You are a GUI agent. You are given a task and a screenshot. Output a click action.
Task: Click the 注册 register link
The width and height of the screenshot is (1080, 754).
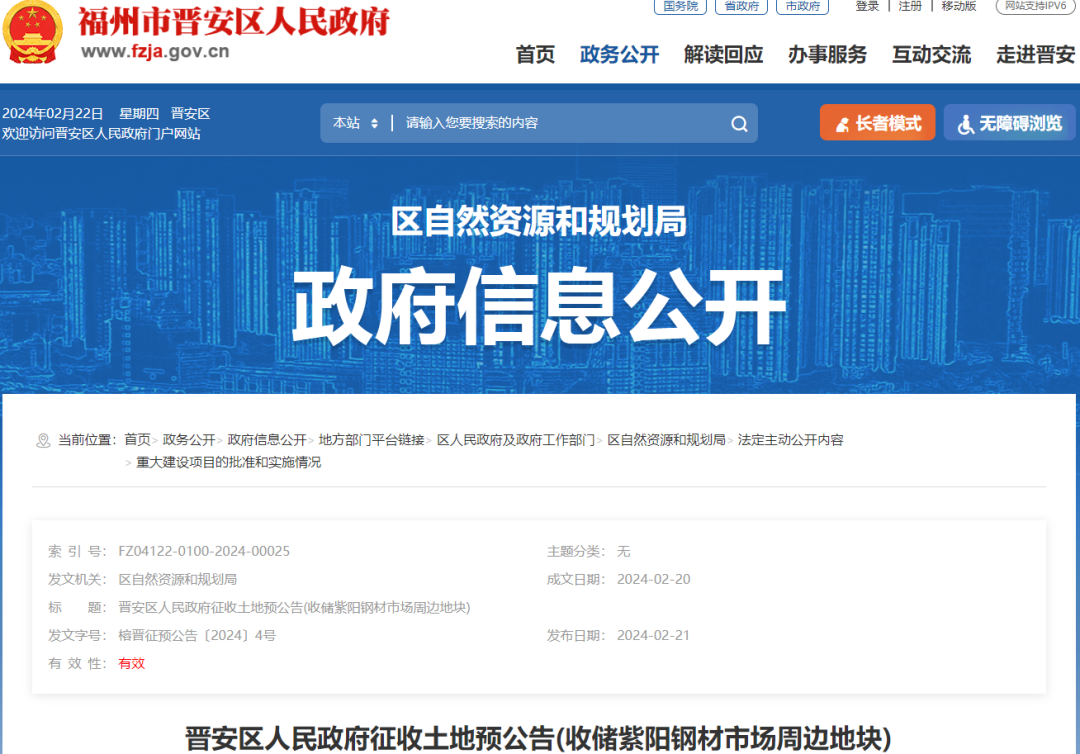point(908,8)
